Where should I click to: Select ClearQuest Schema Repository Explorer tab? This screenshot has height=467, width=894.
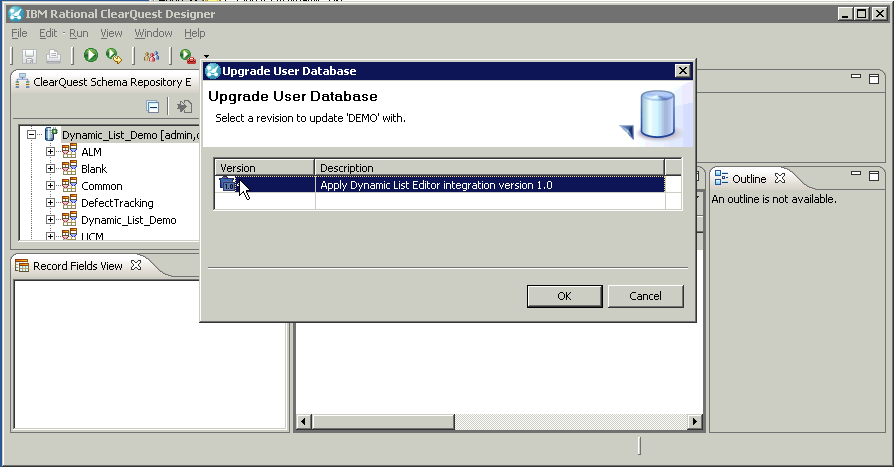click(112, 82)
